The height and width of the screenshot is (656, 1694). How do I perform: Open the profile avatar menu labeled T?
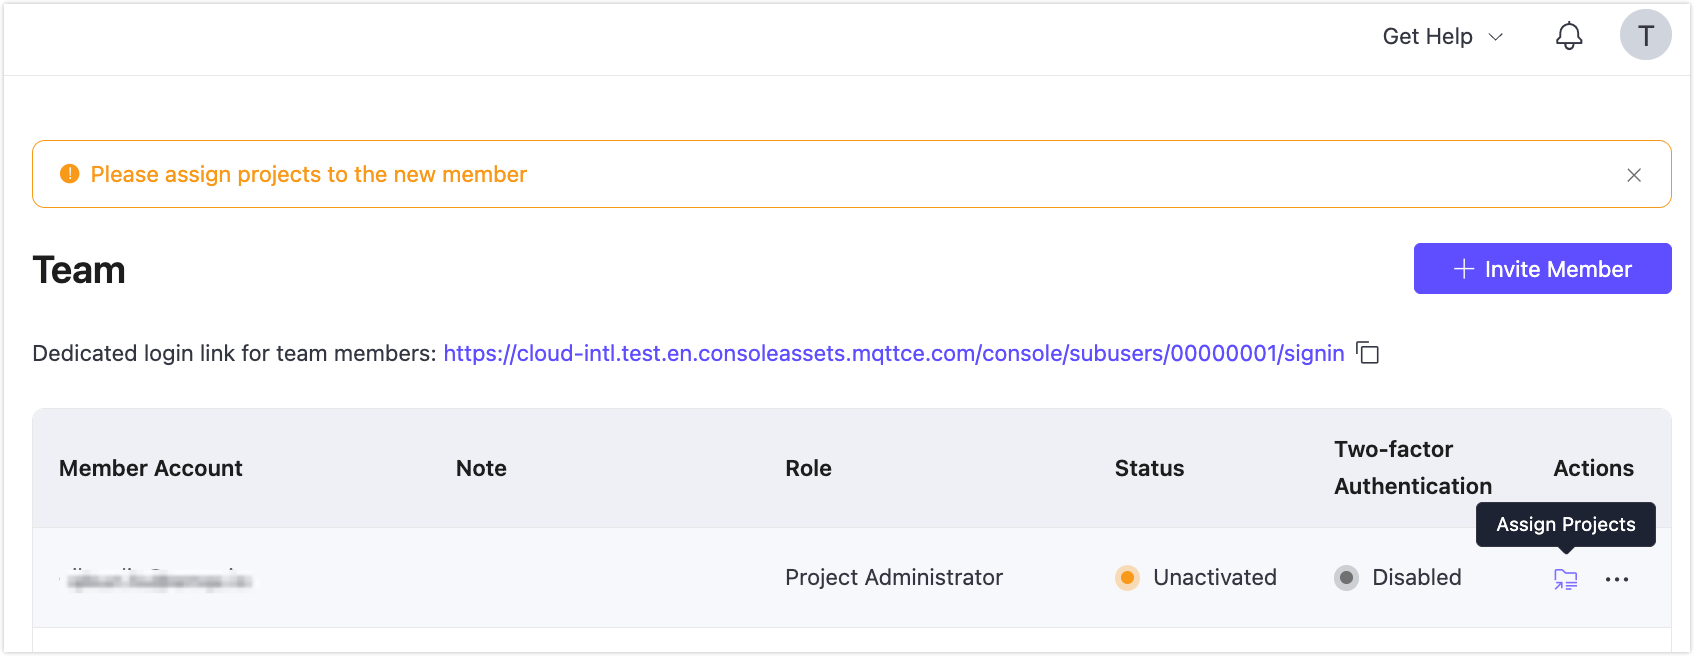pyautogui.click(x=1645, y=35)
